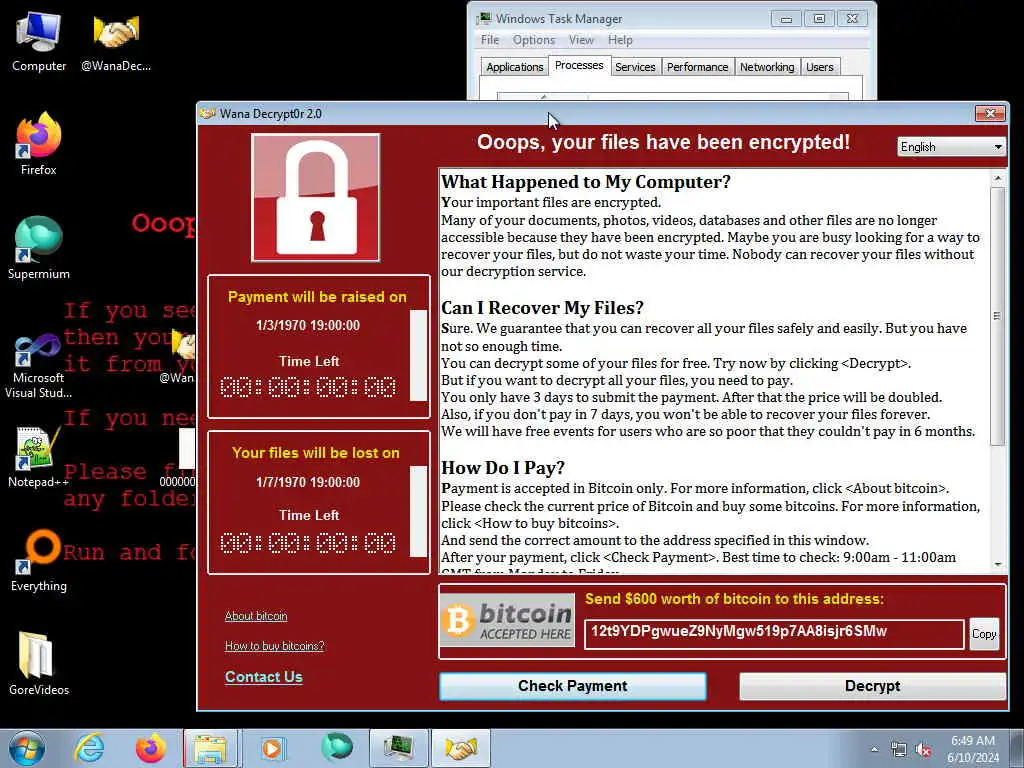The image size is (1024, 768).
Task: Switch to Task Manager taskbar button
Action: (x=398, y=748)
